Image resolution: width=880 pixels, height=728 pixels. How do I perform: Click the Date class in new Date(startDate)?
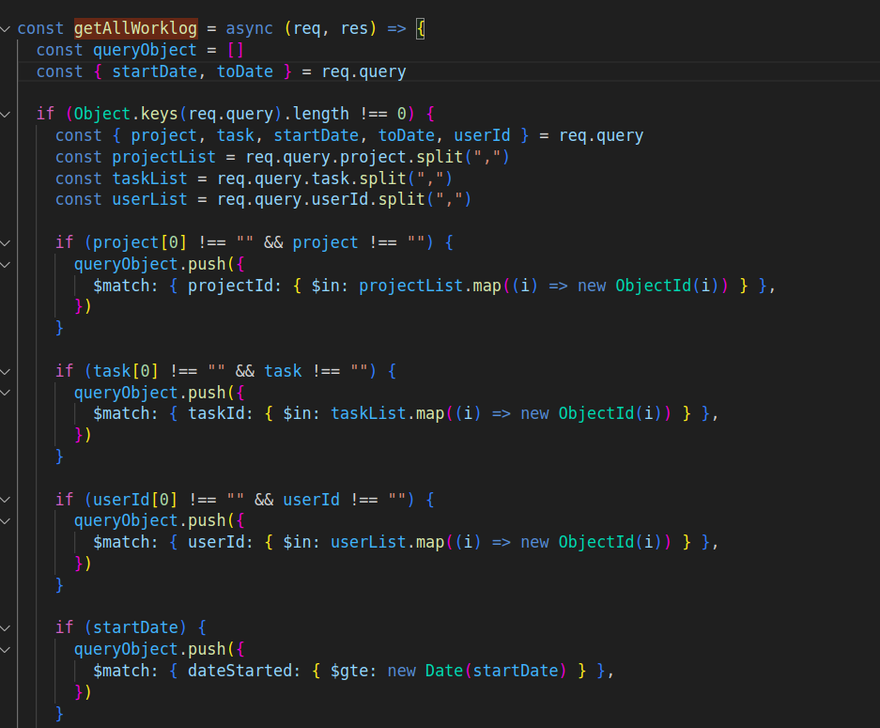[x=444, y=670]
